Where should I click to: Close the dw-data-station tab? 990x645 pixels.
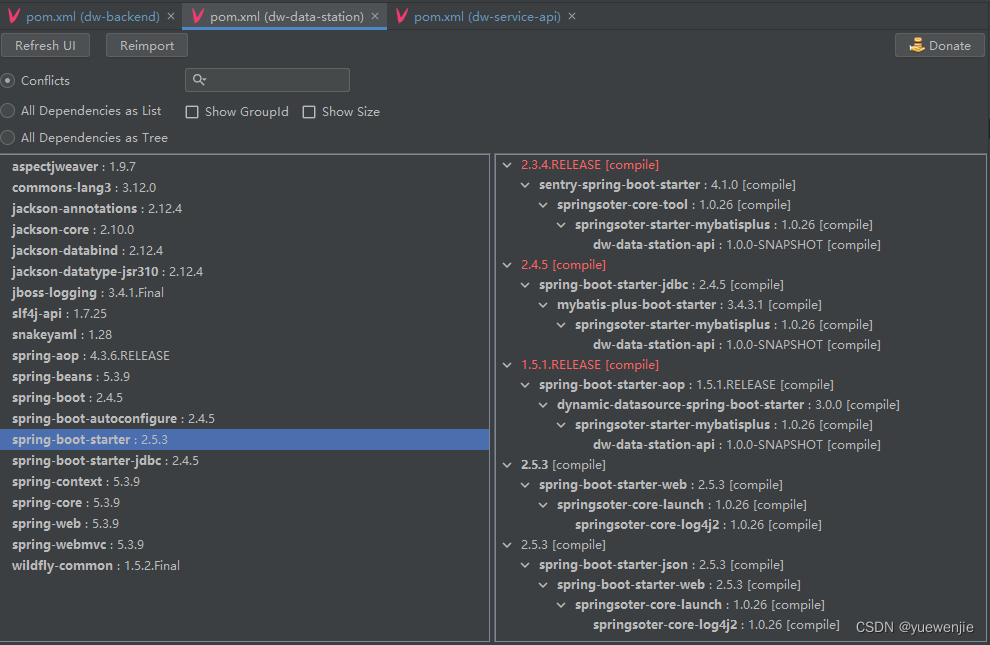pyautogui.click(x=374, y=16)
